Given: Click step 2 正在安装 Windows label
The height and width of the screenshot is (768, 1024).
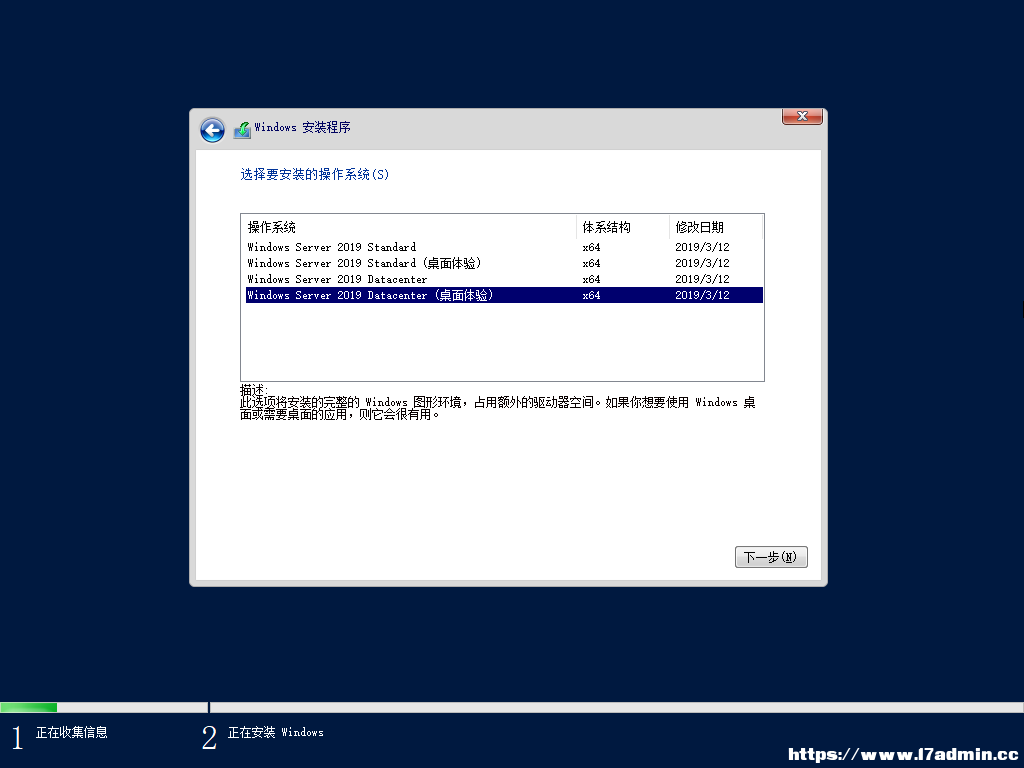Looking at the screenshot, I should coord(276,733).
